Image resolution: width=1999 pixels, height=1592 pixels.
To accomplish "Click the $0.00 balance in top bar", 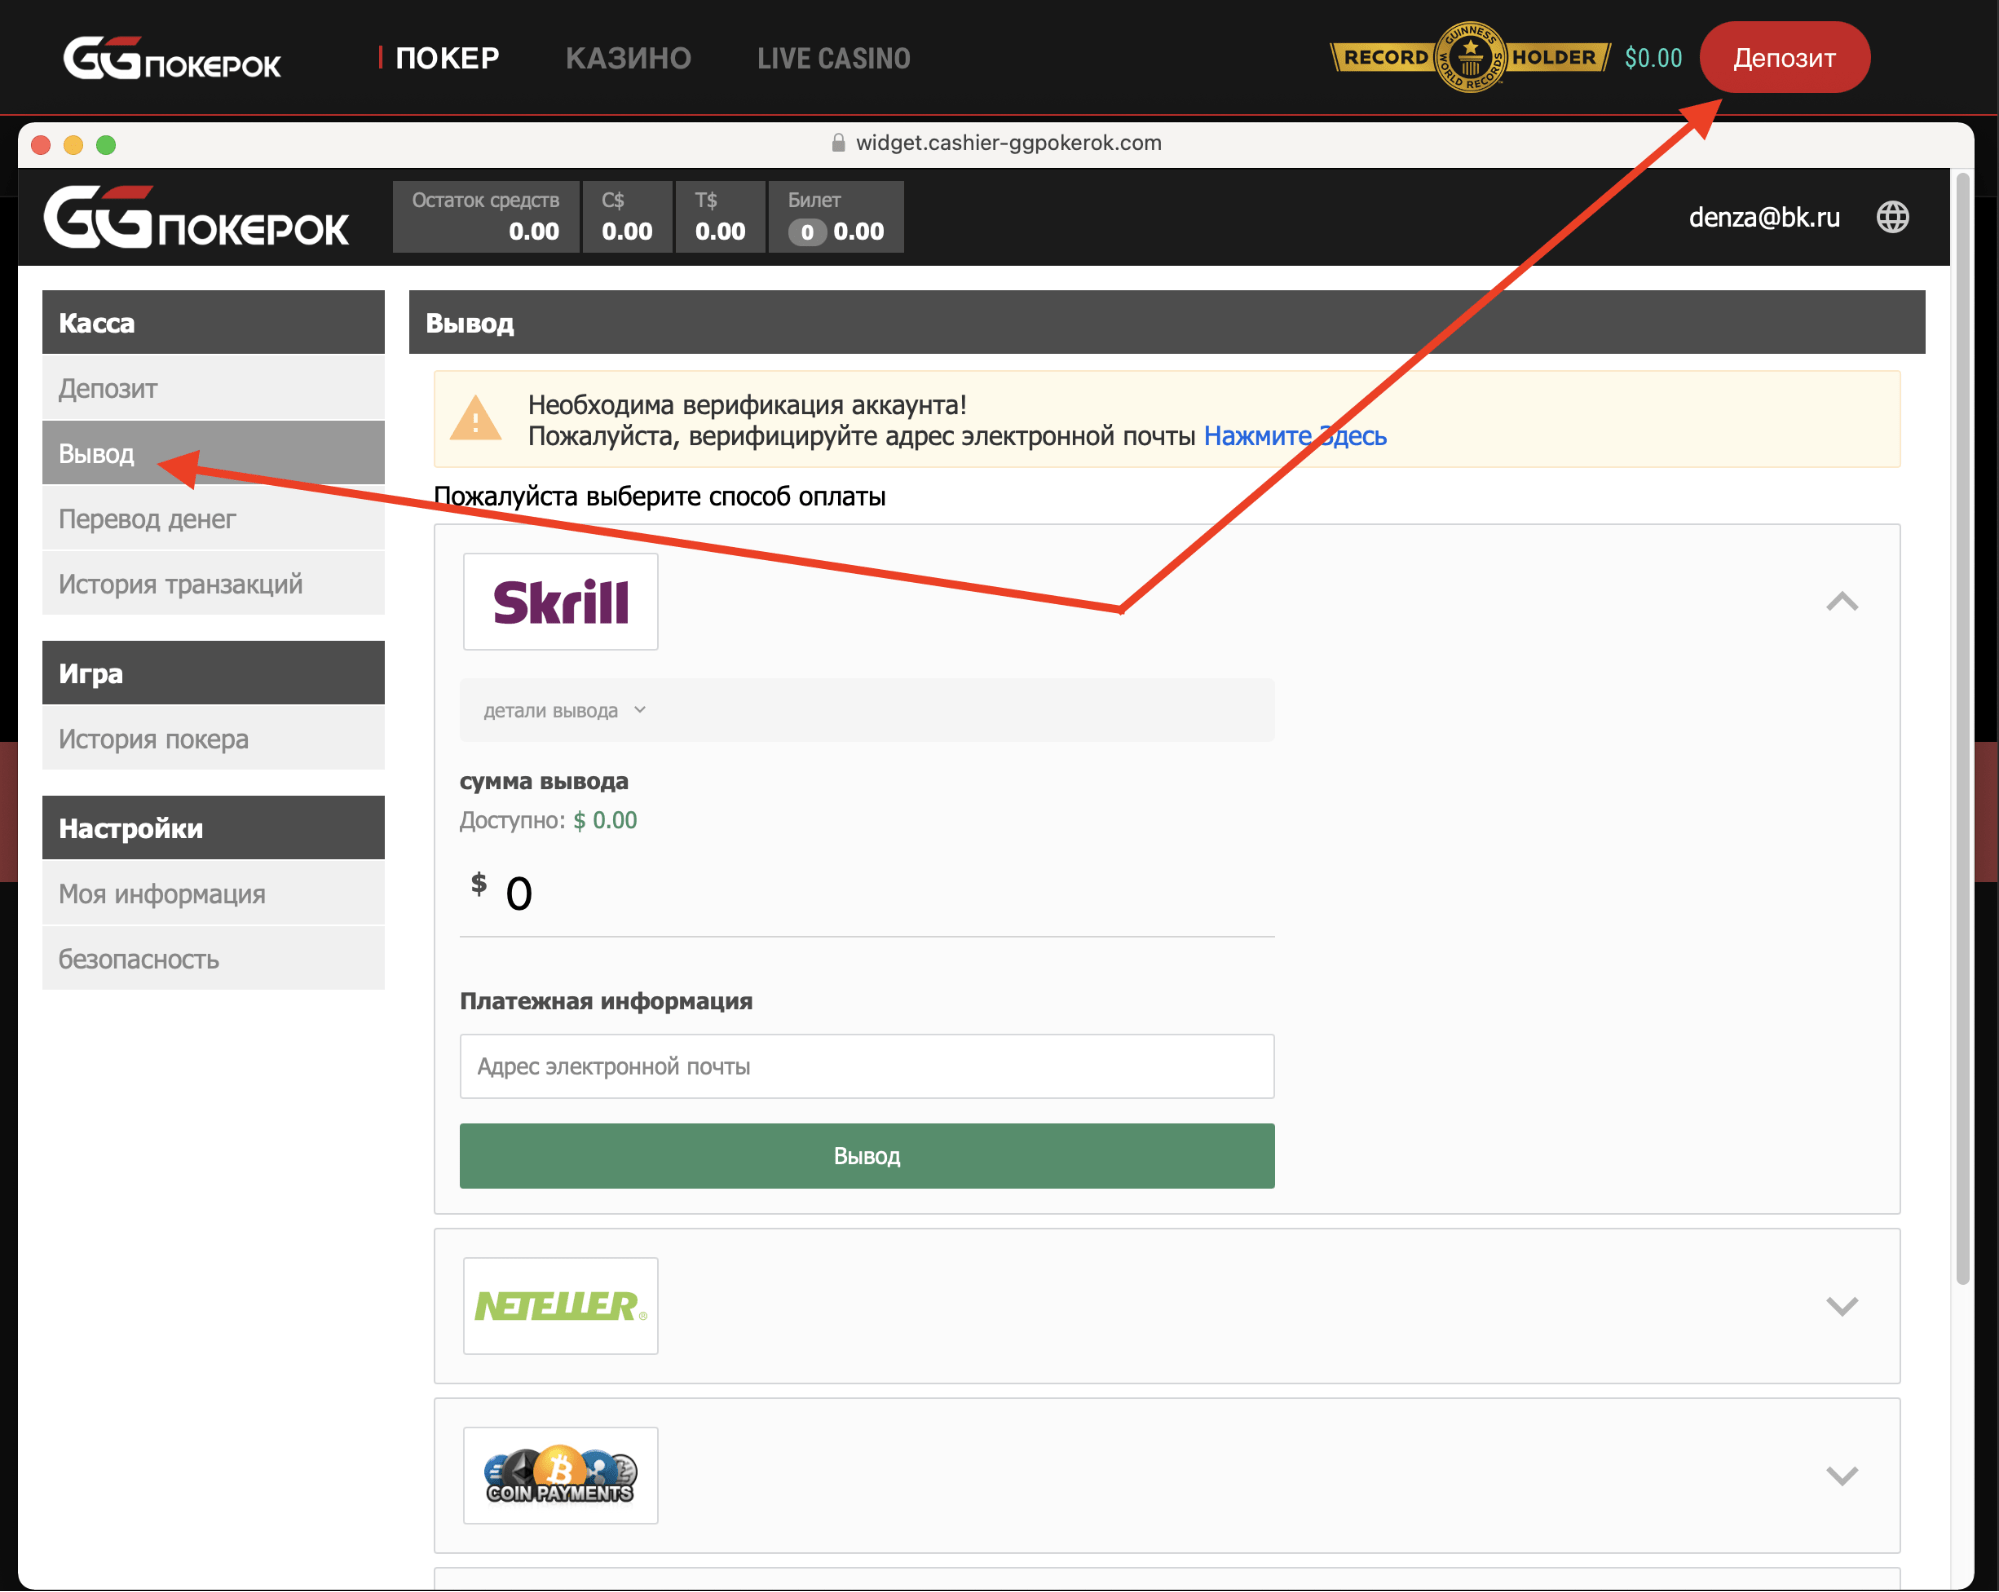I will [1653, 57].
